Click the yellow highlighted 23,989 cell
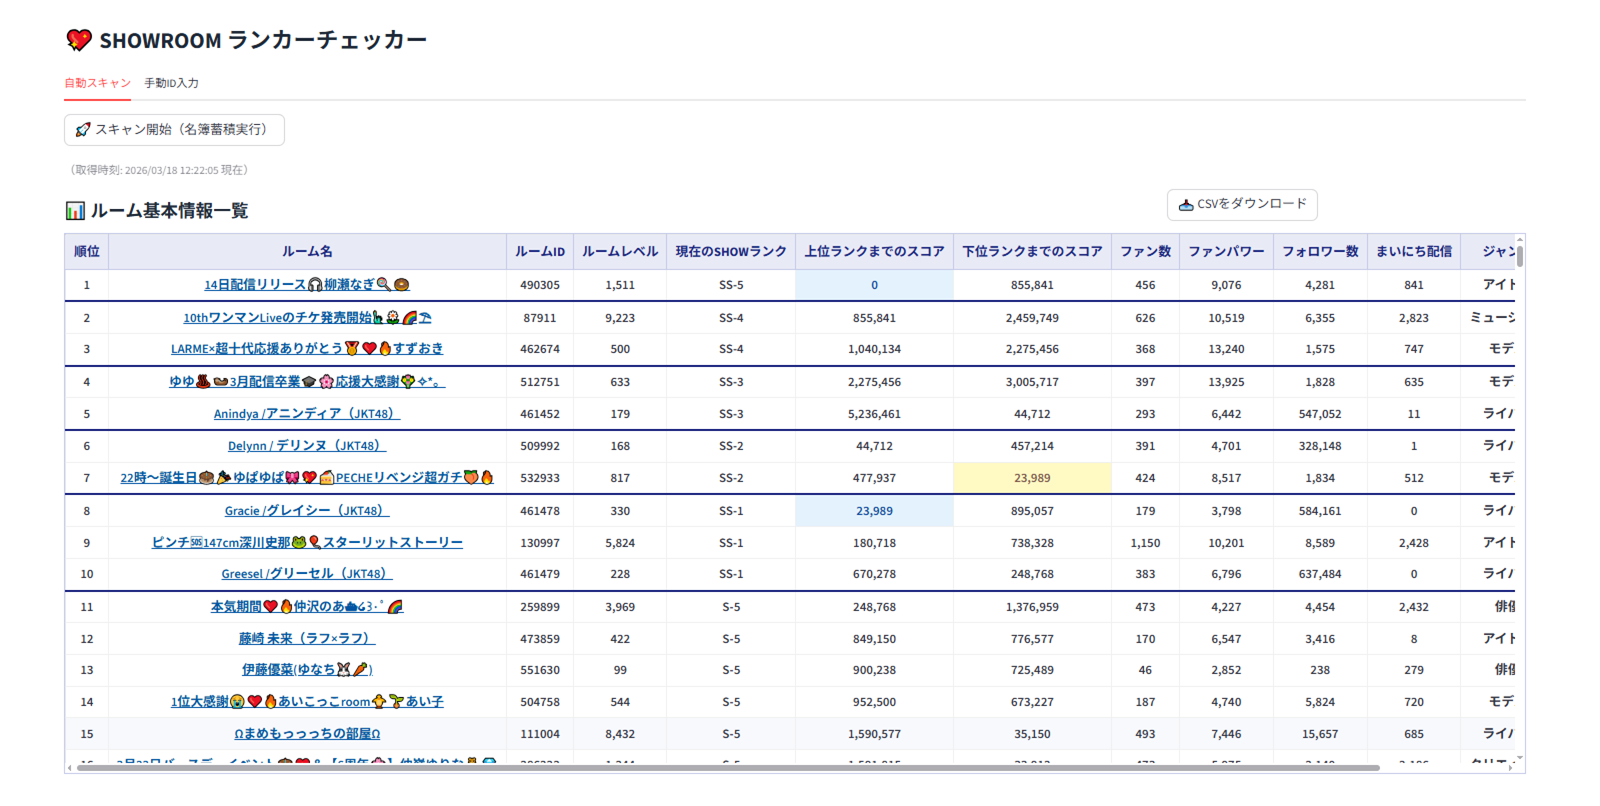This screenshot has width=1600, height=806. pos(1032,478)
